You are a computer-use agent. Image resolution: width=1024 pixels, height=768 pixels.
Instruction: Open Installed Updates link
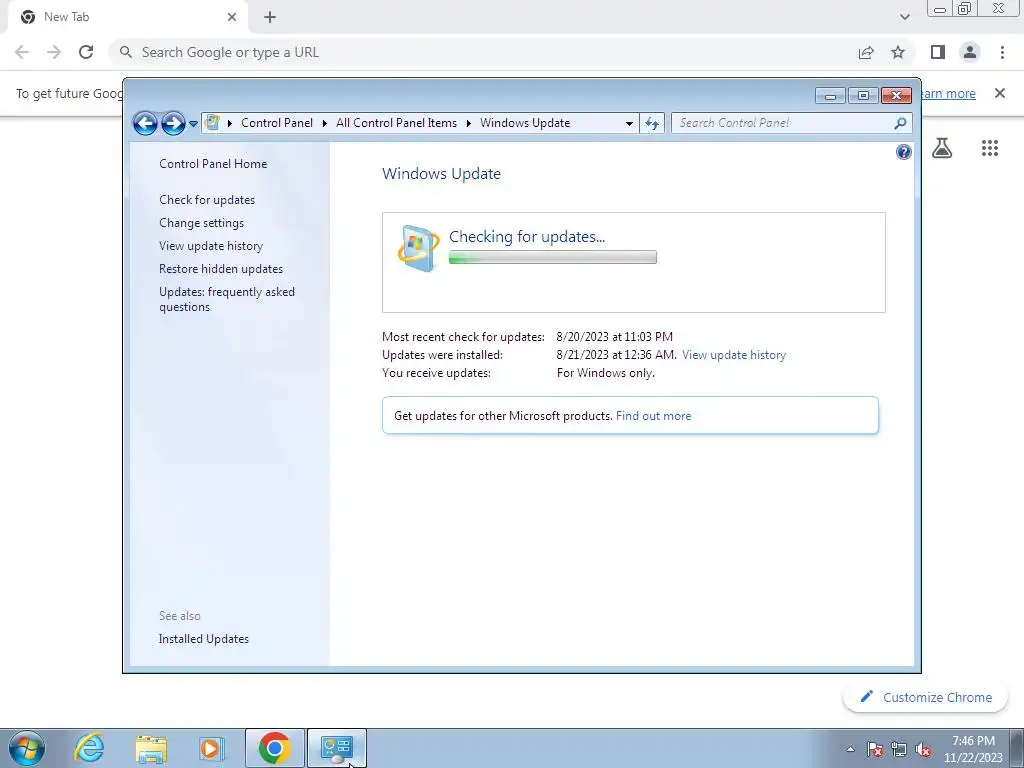(204, 639)
